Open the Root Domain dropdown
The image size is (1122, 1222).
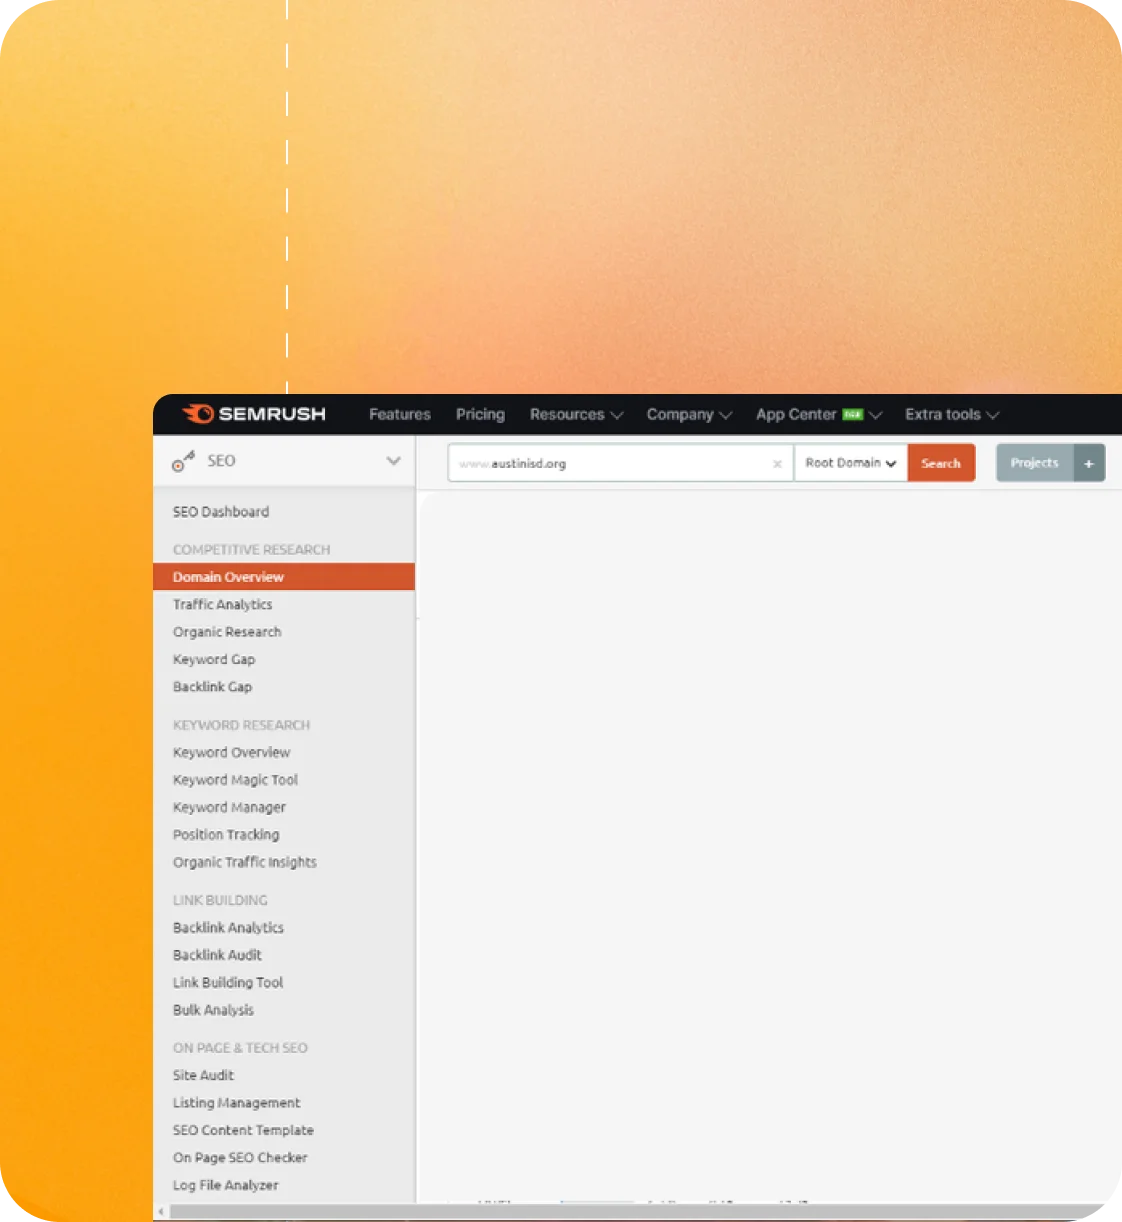pos(850,463)
